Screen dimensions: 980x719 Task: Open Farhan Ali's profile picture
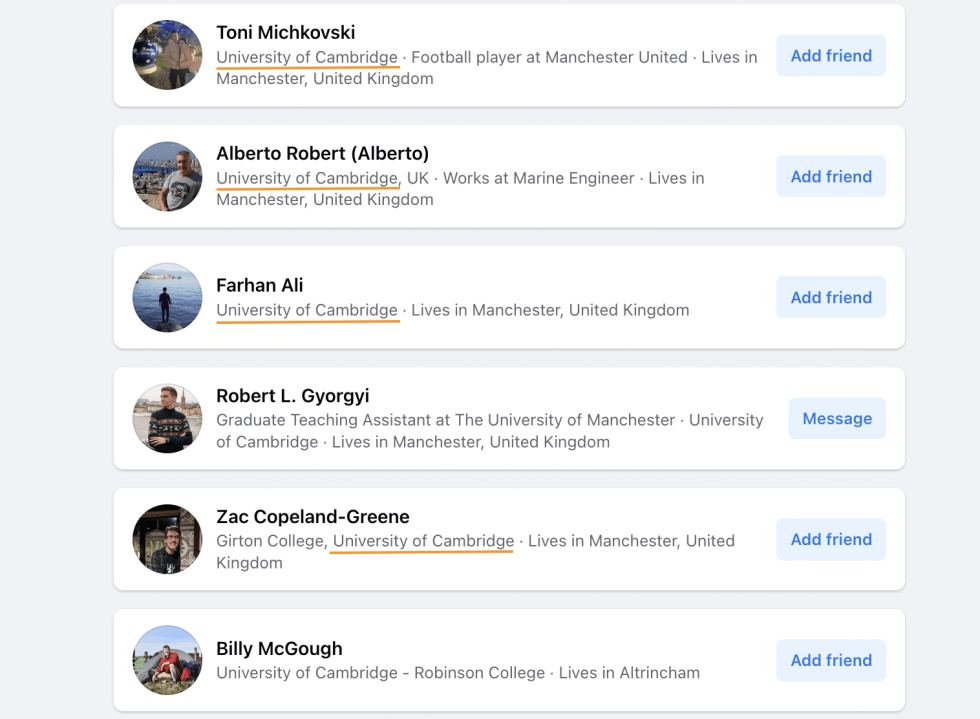click(x=167, y=297)
